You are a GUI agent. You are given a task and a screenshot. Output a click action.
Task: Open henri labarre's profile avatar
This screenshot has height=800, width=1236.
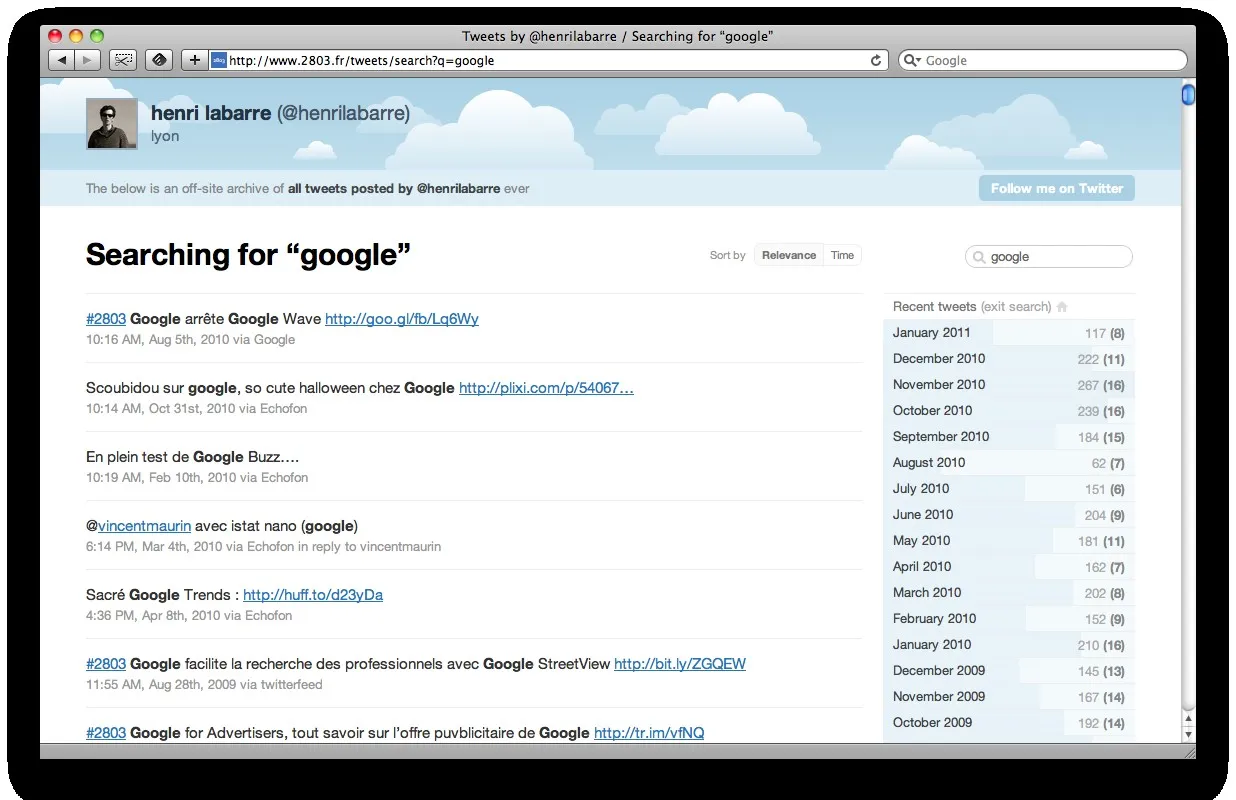(112, 124)
